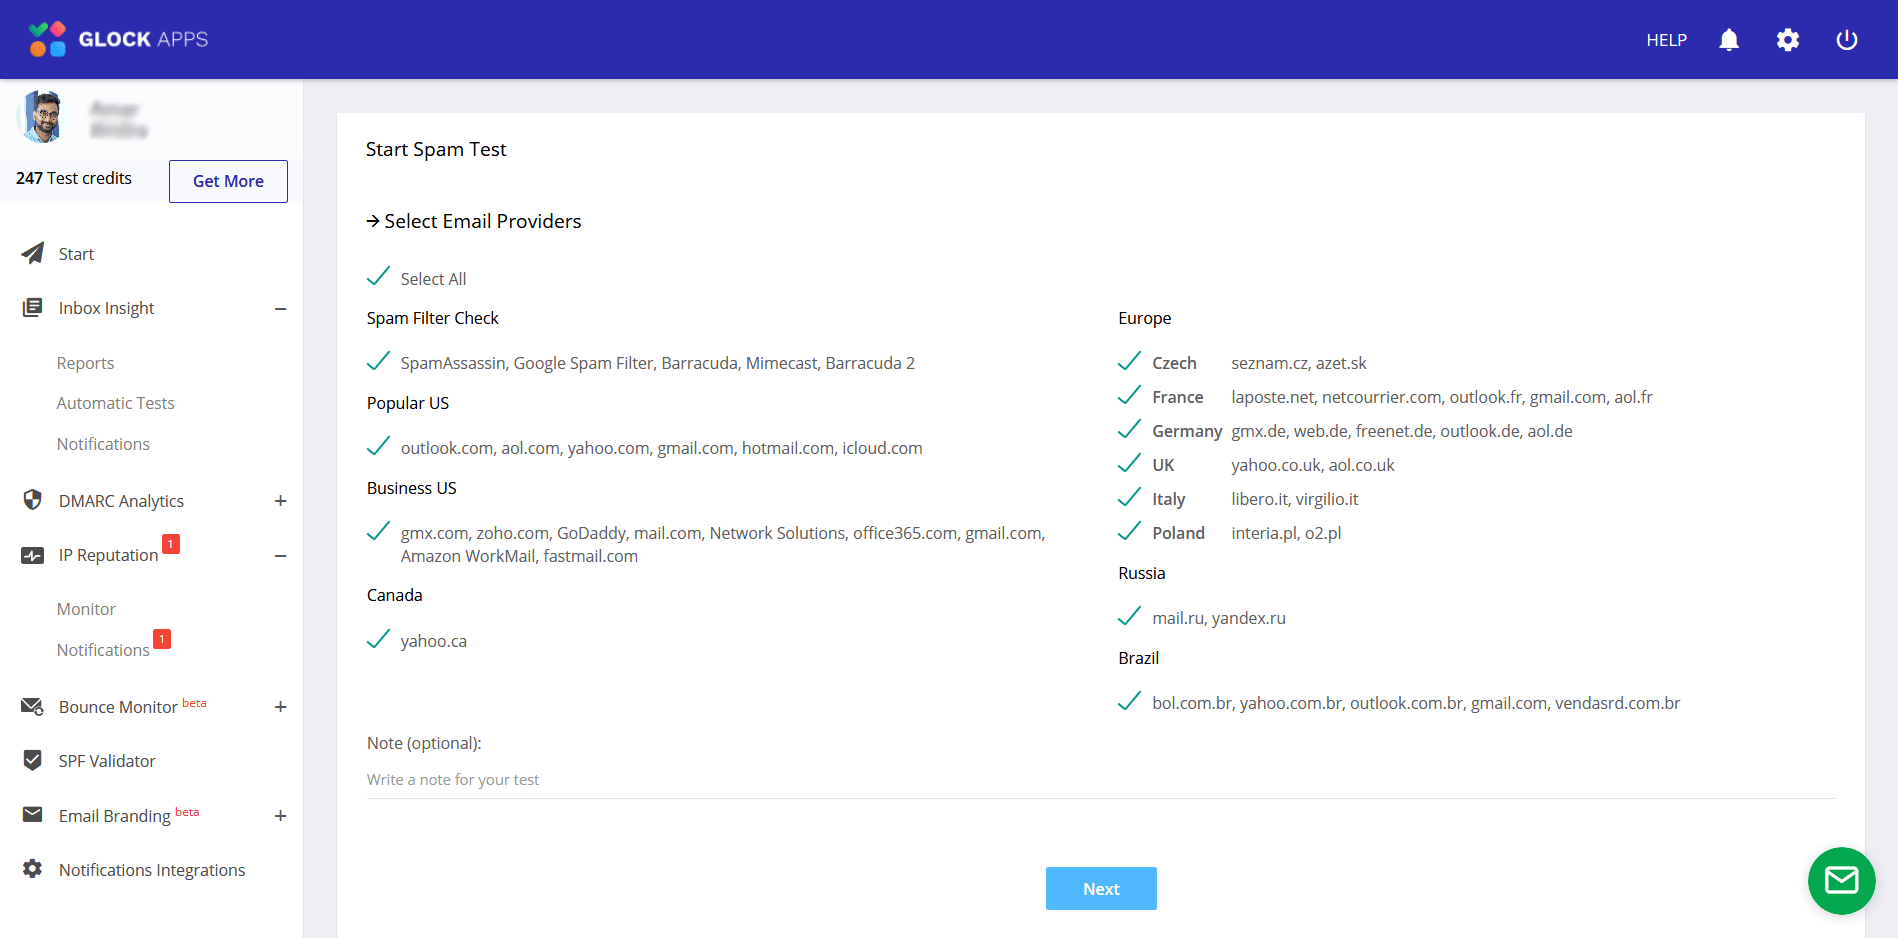Click the Email Branding envelope icon
This screenshot has height=938, width=1898.
32,815
